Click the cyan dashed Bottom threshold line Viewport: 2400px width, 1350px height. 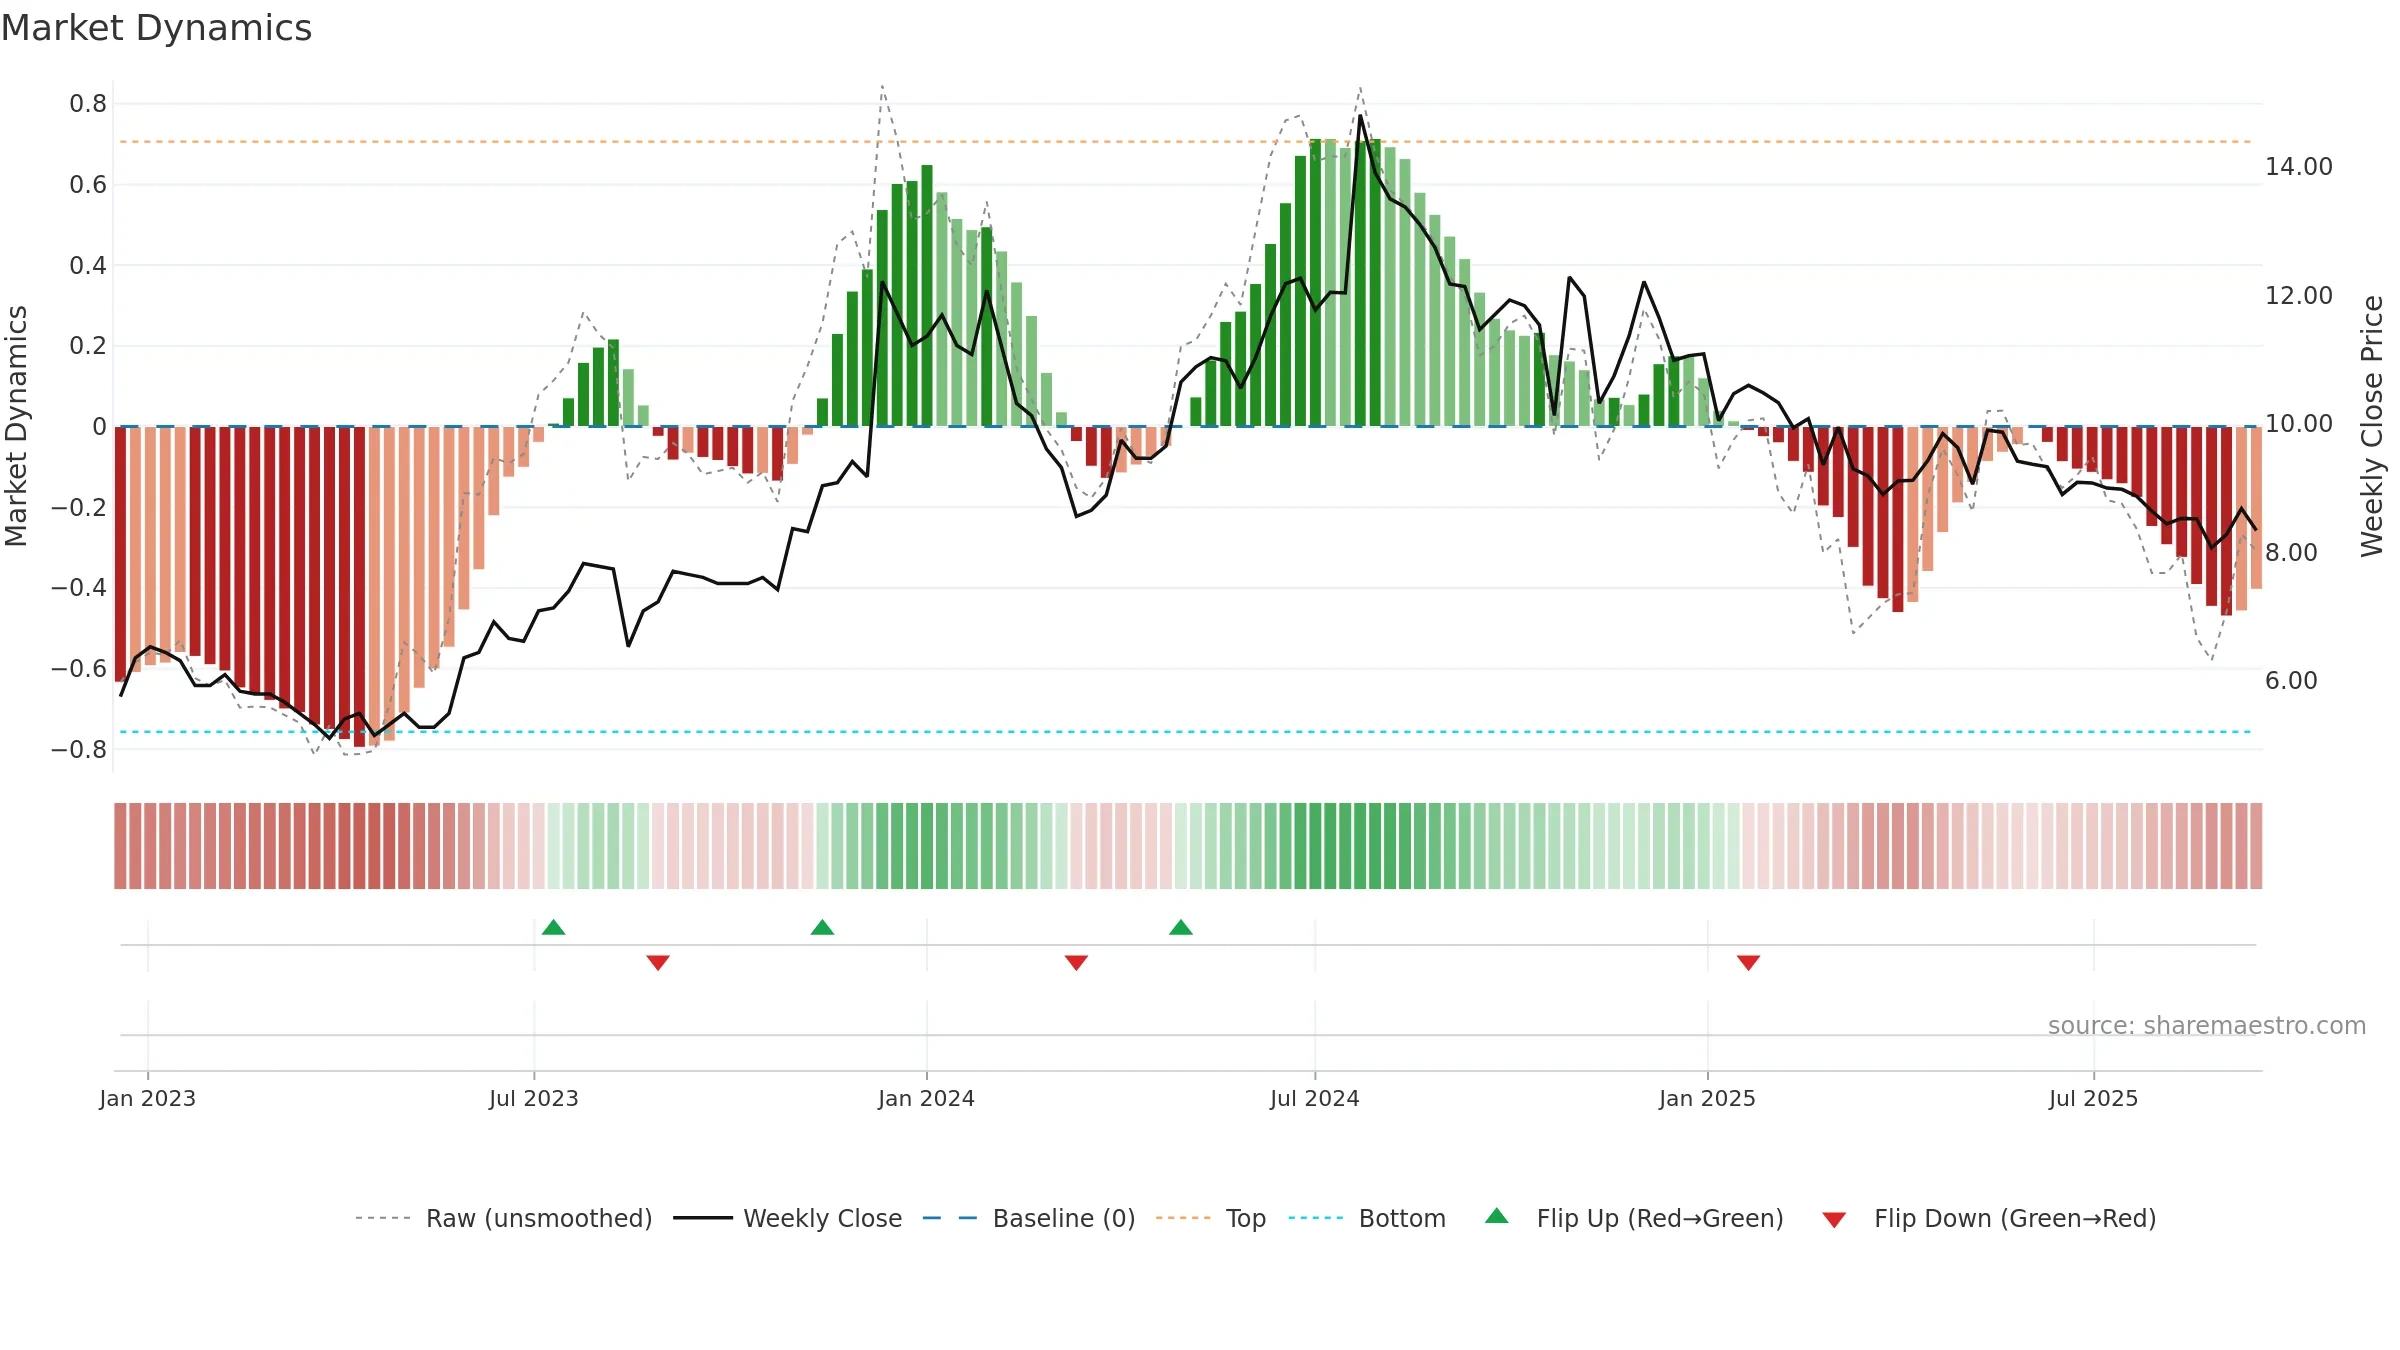pos(1186,732)
